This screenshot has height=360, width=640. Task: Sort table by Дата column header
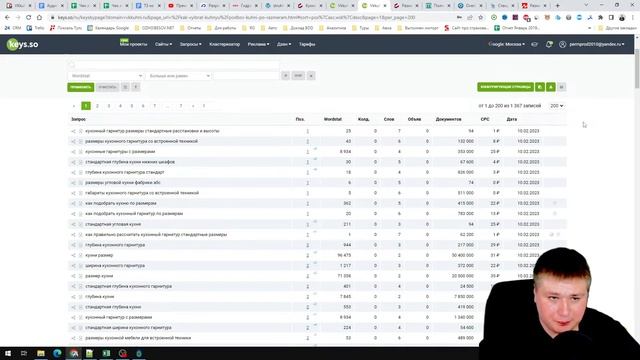pyautogui.click(x=511, y=119)
